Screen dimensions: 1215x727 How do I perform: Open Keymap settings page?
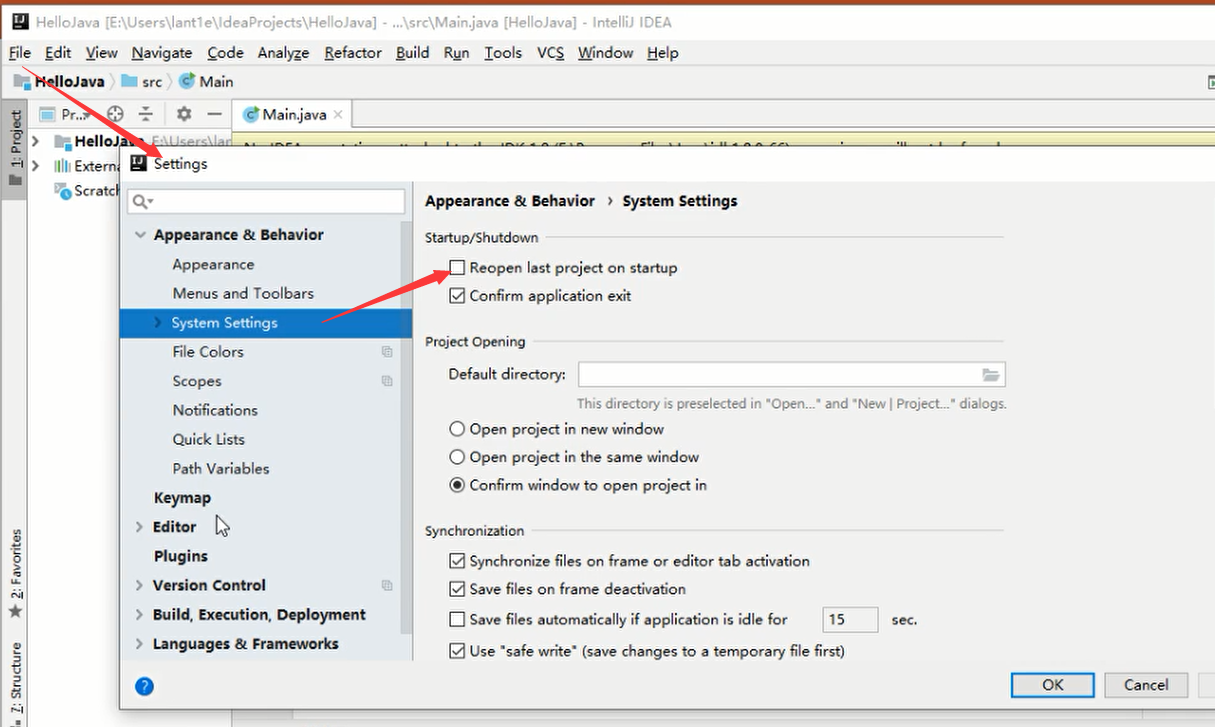pyautogui.click(x=182, y=498)
